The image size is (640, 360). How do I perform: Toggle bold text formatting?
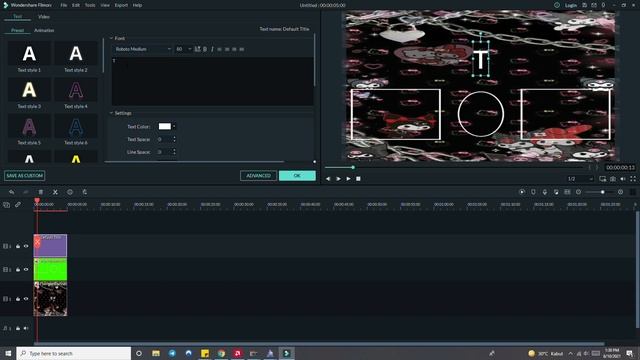point(205,49)
